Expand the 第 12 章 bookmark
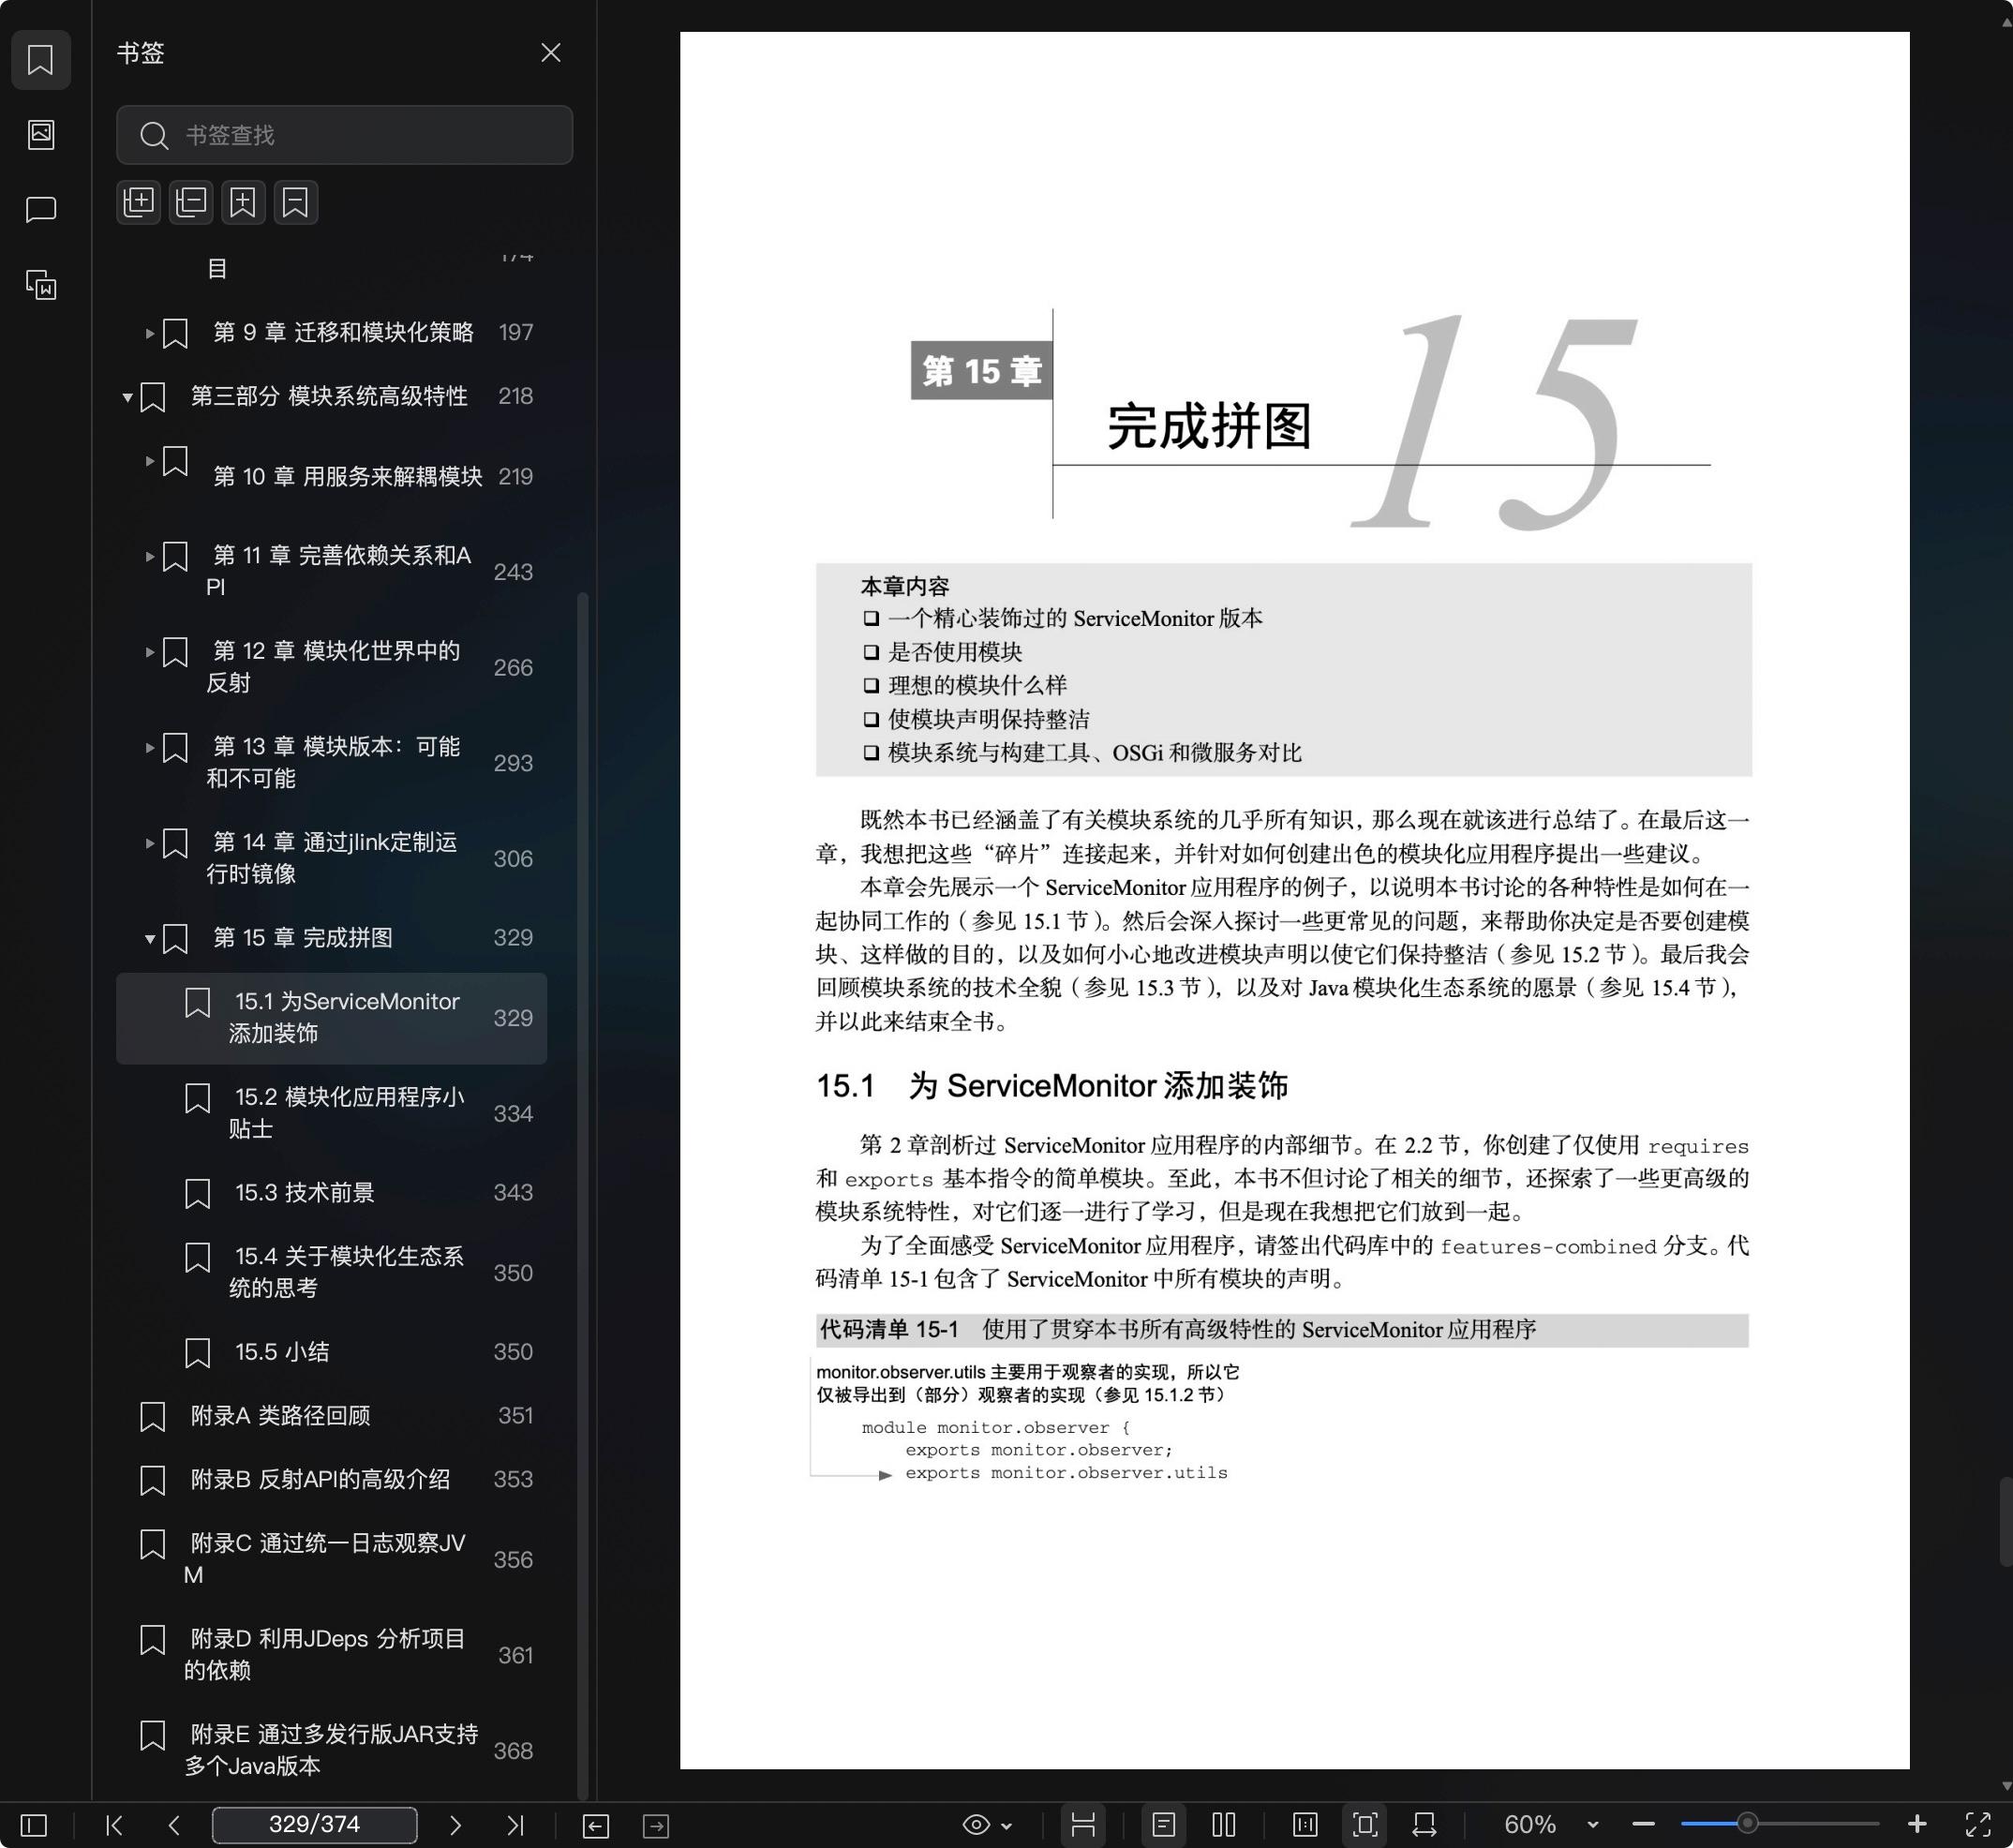This screenshot has height=1848, width=2013. point(149,652)
